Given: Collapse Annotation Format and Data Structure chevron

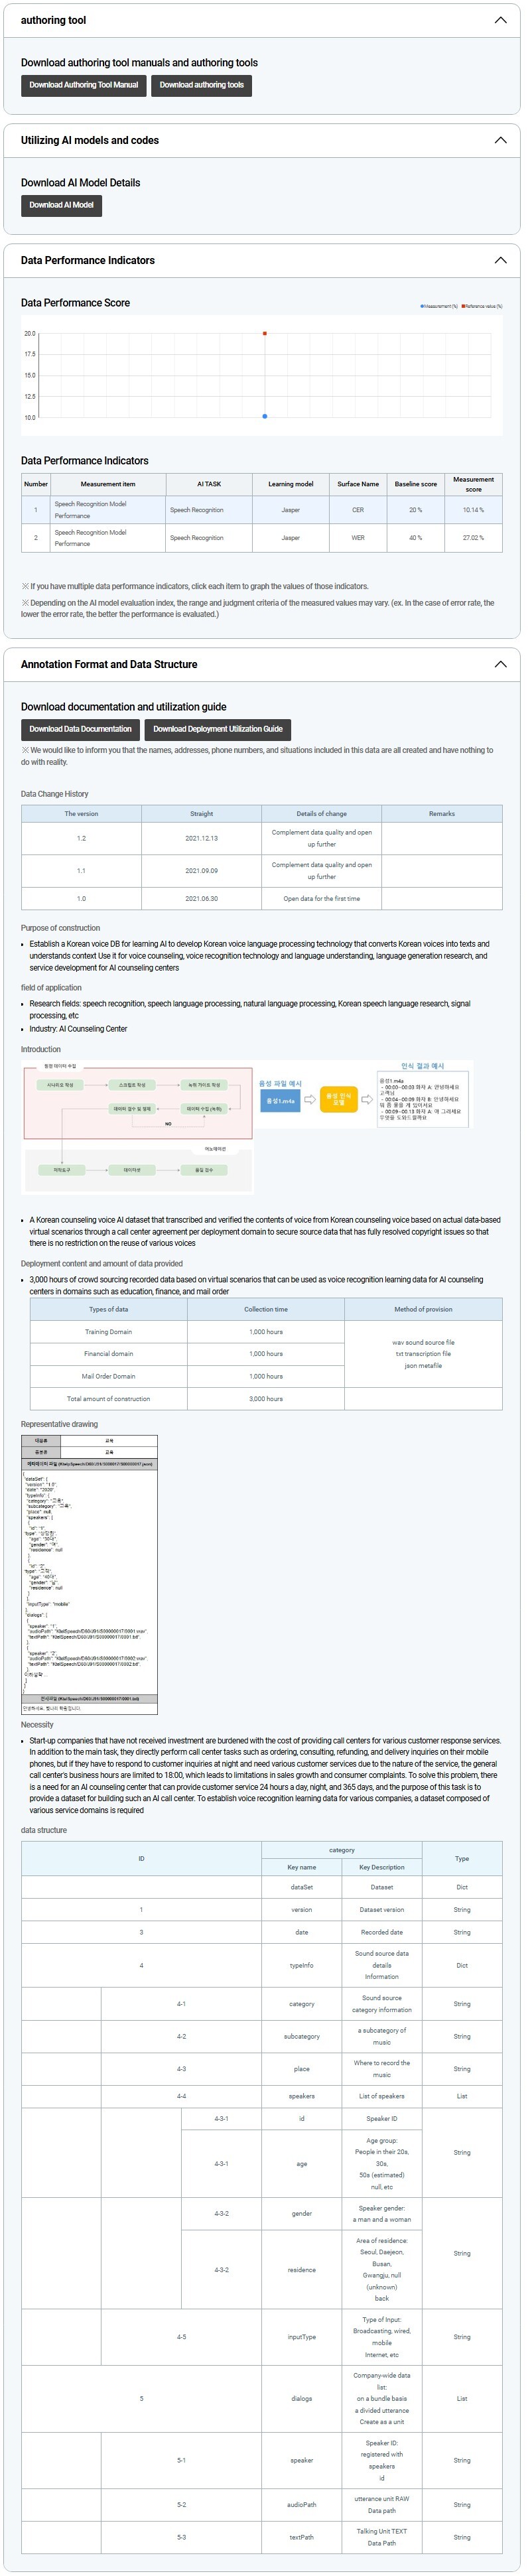Looking at the screenshot, I should [x=500, y=664].
